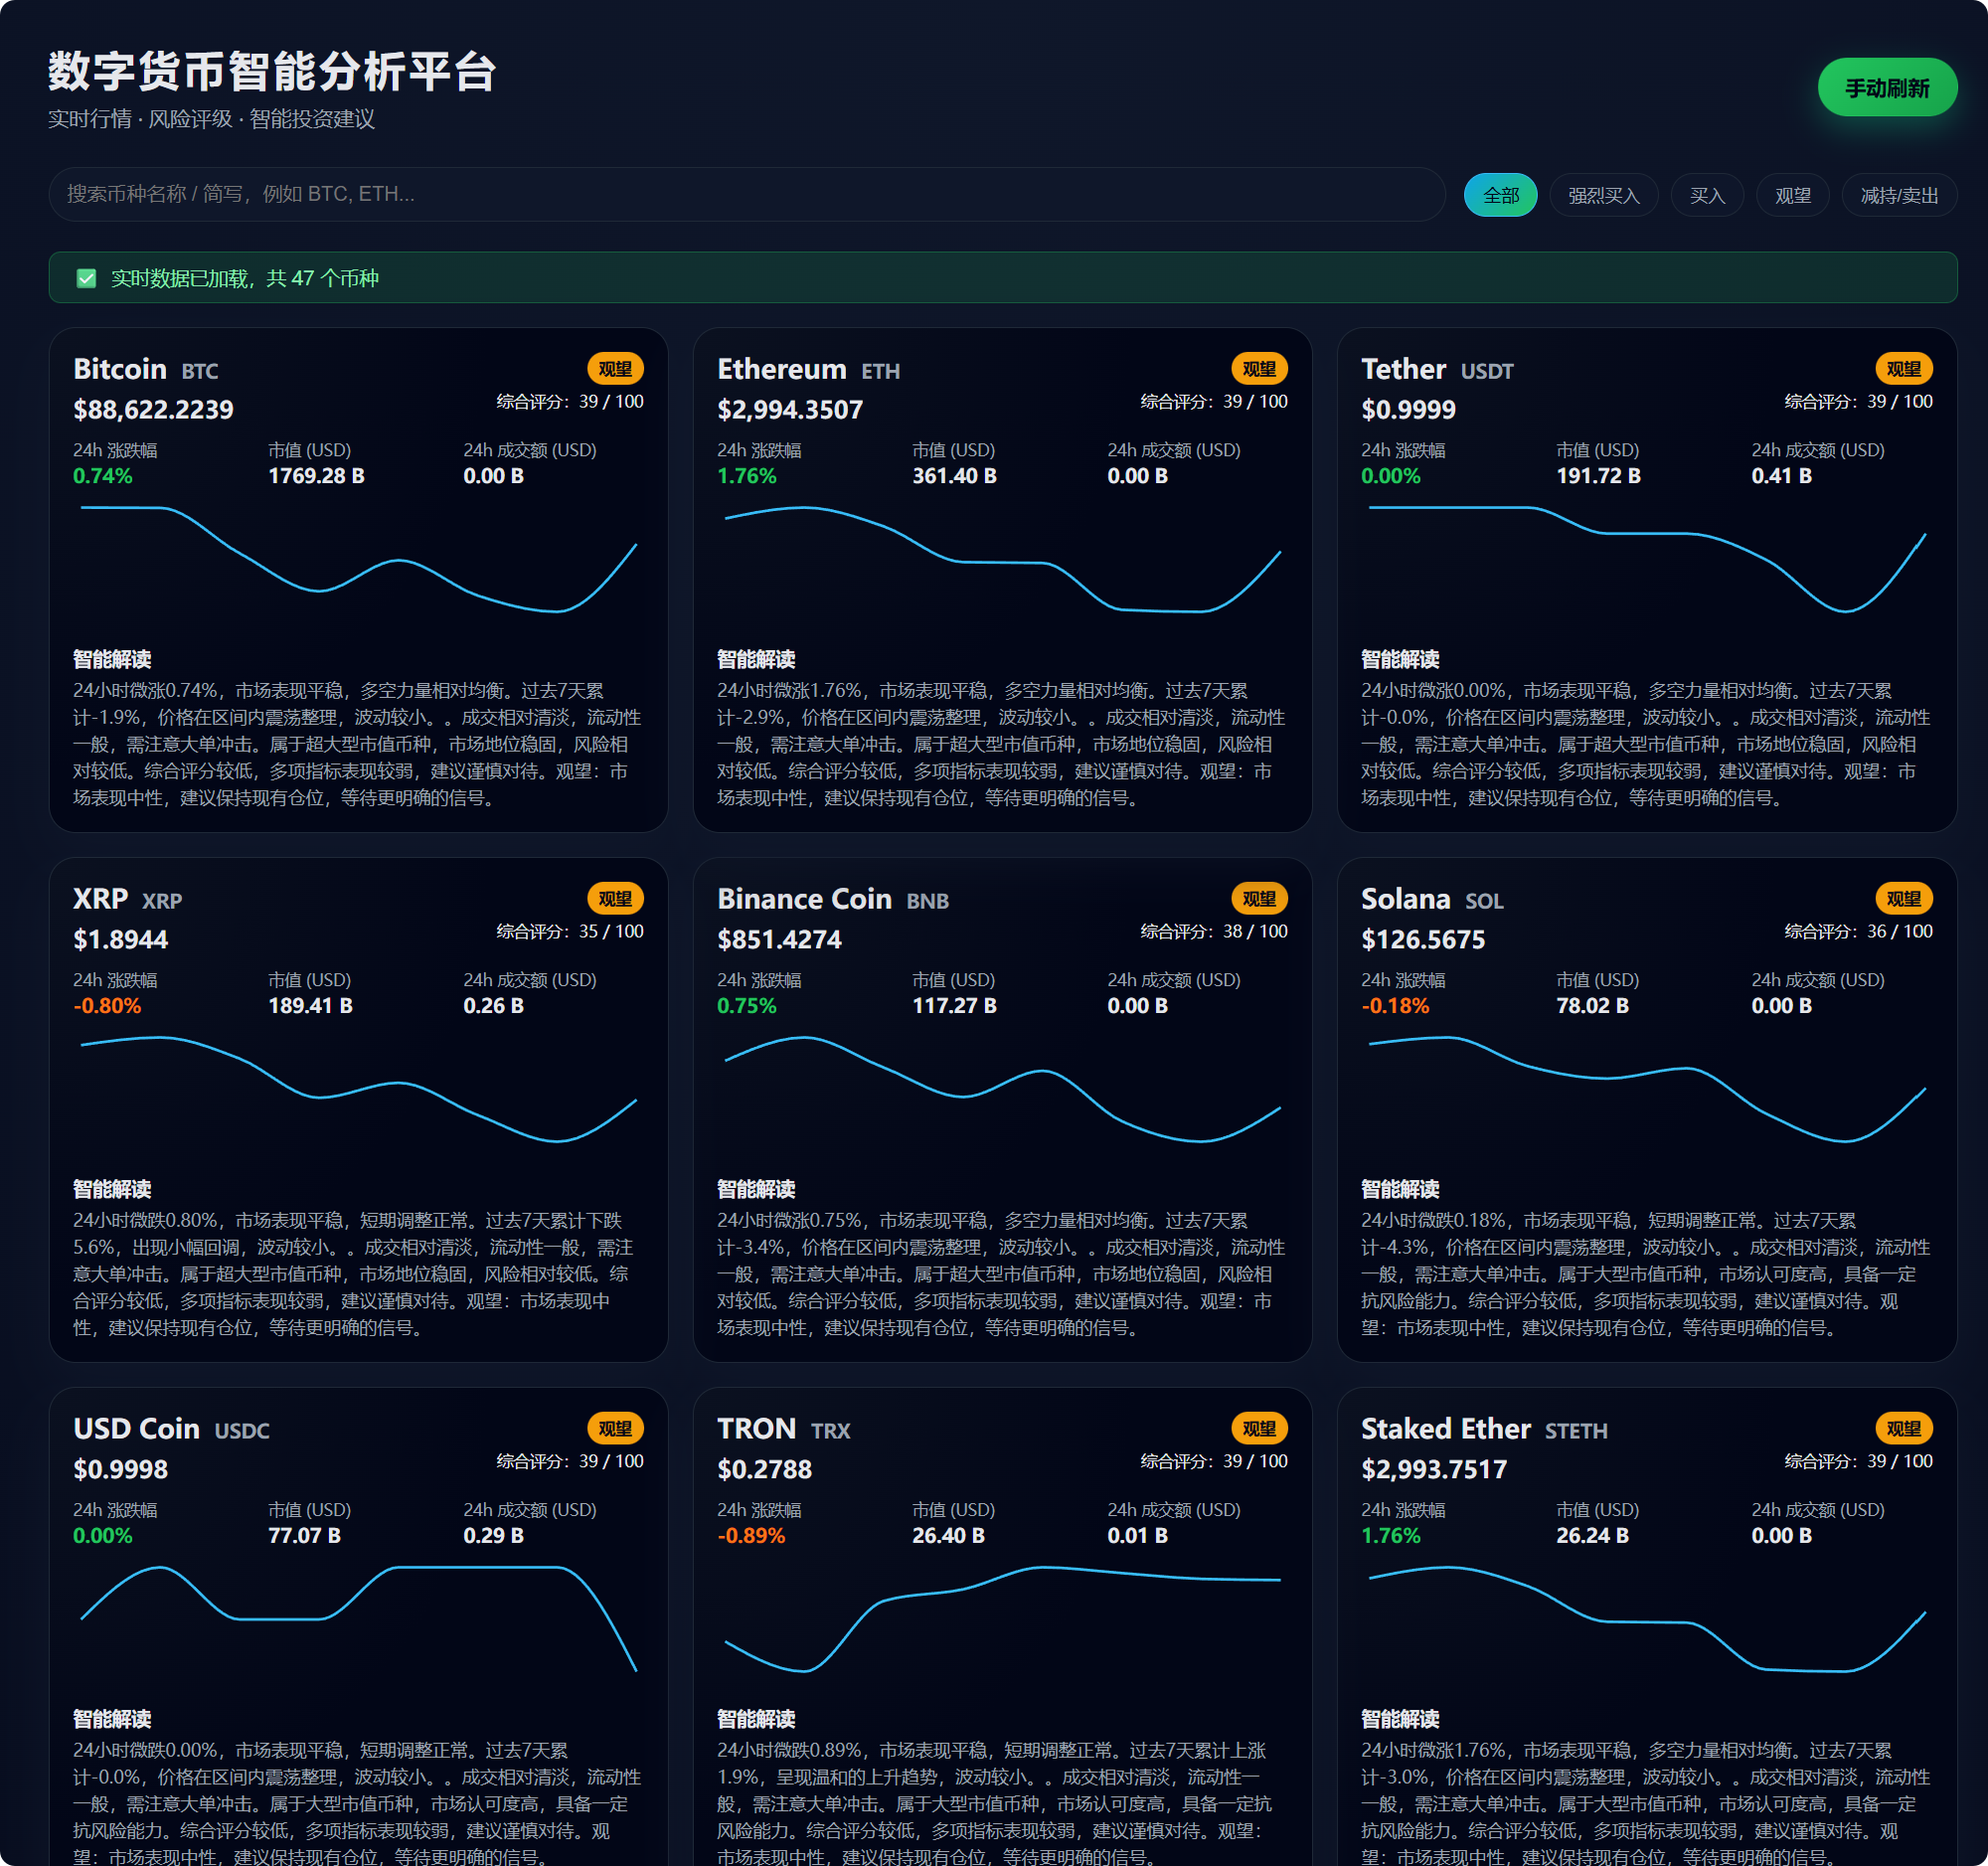This screenshot has height=1866, width=1988.
Task: Click the Ethereum price $2,994.3507
Action: (789, 410)
